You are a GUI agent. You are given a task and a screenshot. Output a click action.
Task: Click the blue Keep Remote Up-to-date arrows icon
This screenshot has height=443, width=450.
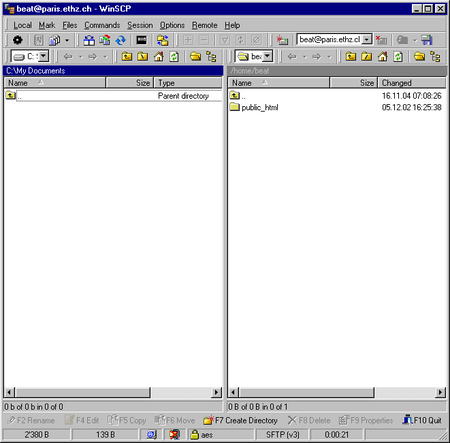coord(120,40)
